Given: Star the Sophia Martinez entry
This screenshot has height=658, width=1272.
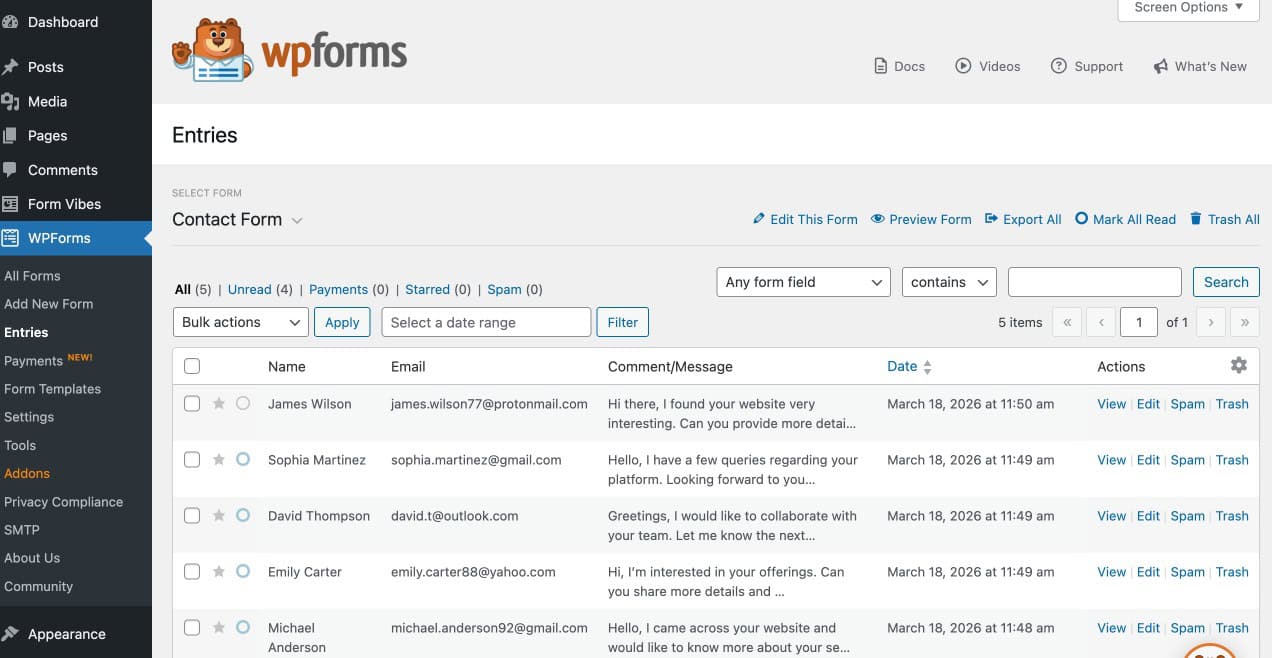Looking at the screenshot, I should (219, 460).
